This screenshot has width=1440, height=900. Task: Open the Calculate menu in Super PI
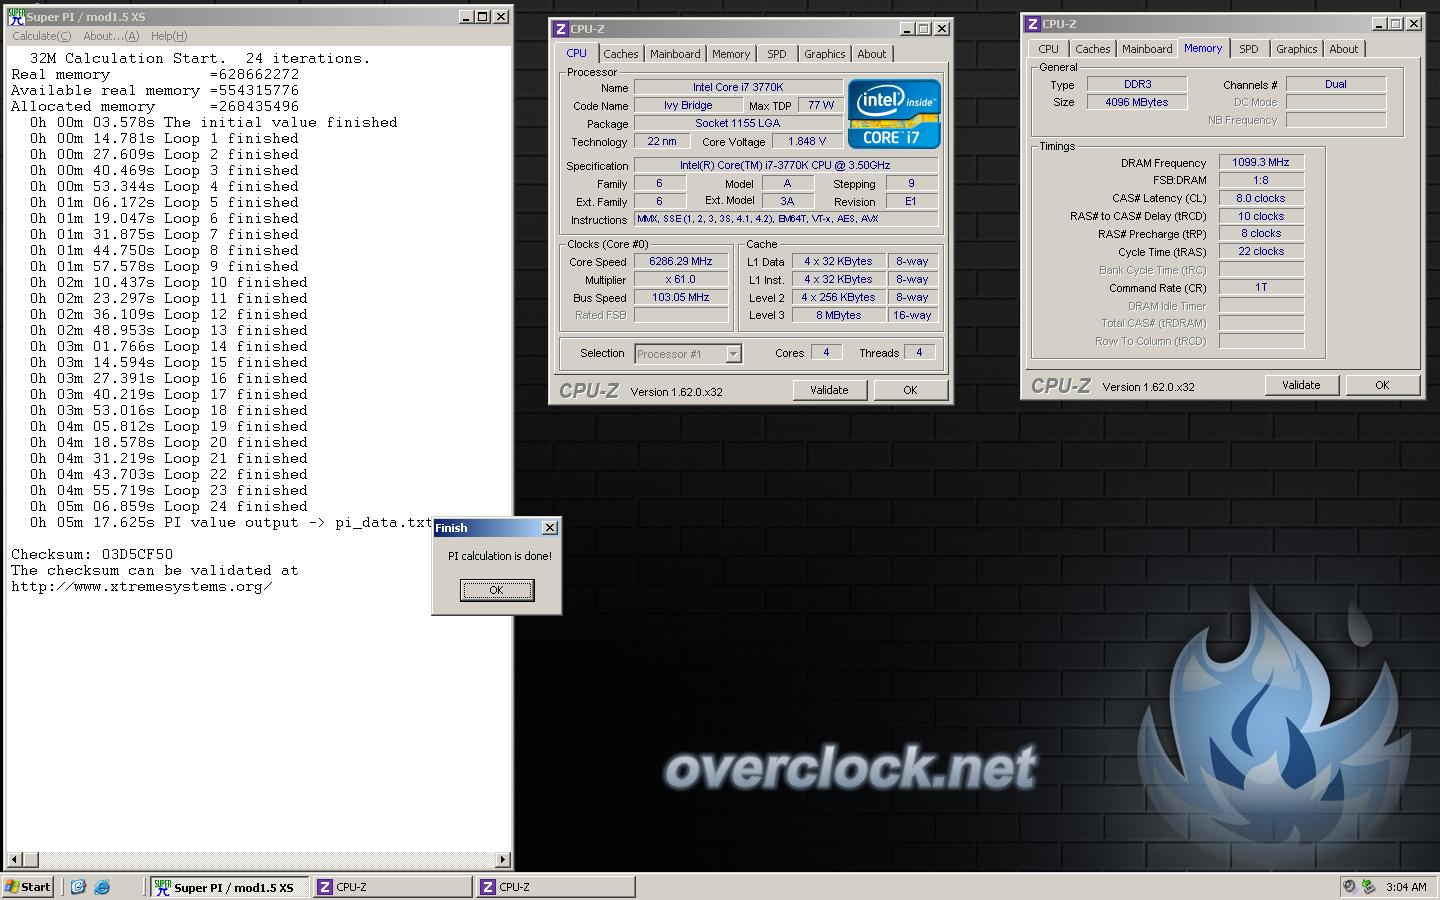(x=41, y=36)
